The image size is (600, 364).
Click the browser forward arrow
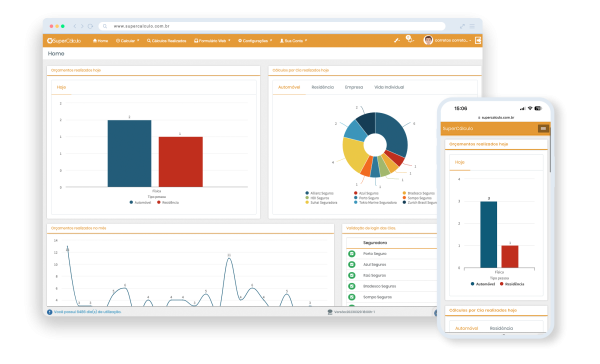coord(82,26)
